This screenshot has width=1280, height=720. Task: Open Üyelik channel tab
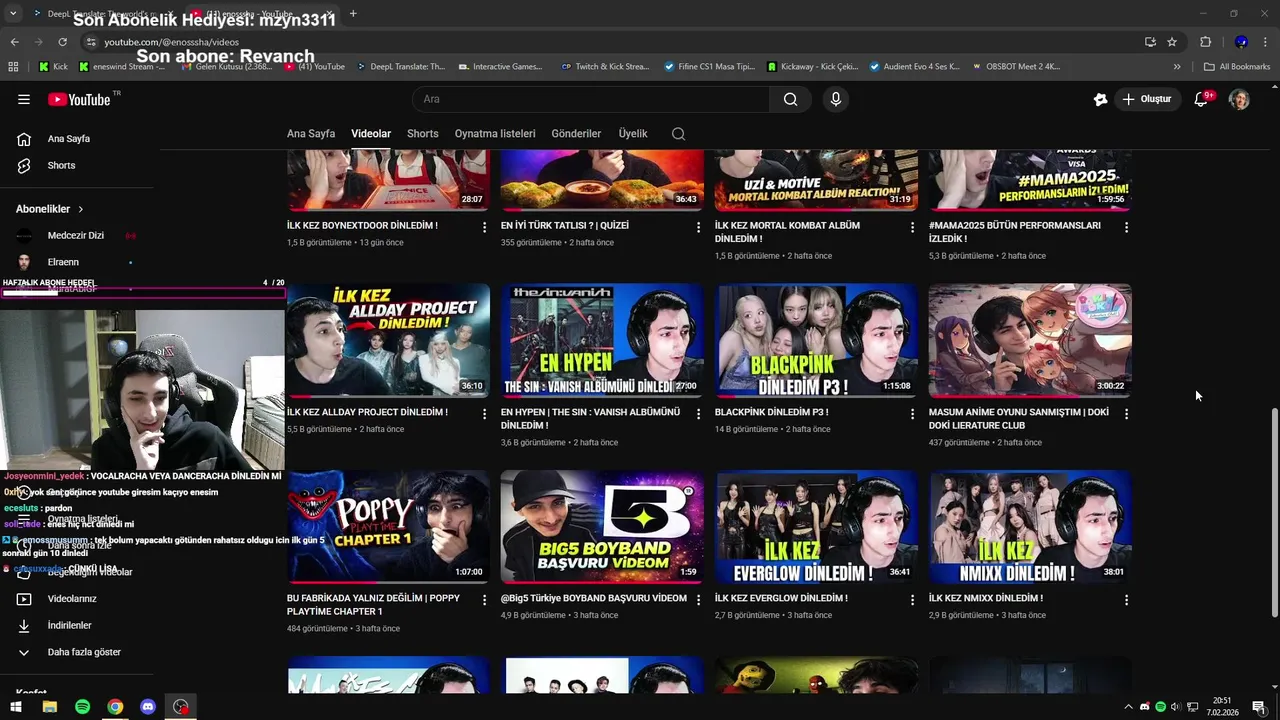click(x=633, y=134)
